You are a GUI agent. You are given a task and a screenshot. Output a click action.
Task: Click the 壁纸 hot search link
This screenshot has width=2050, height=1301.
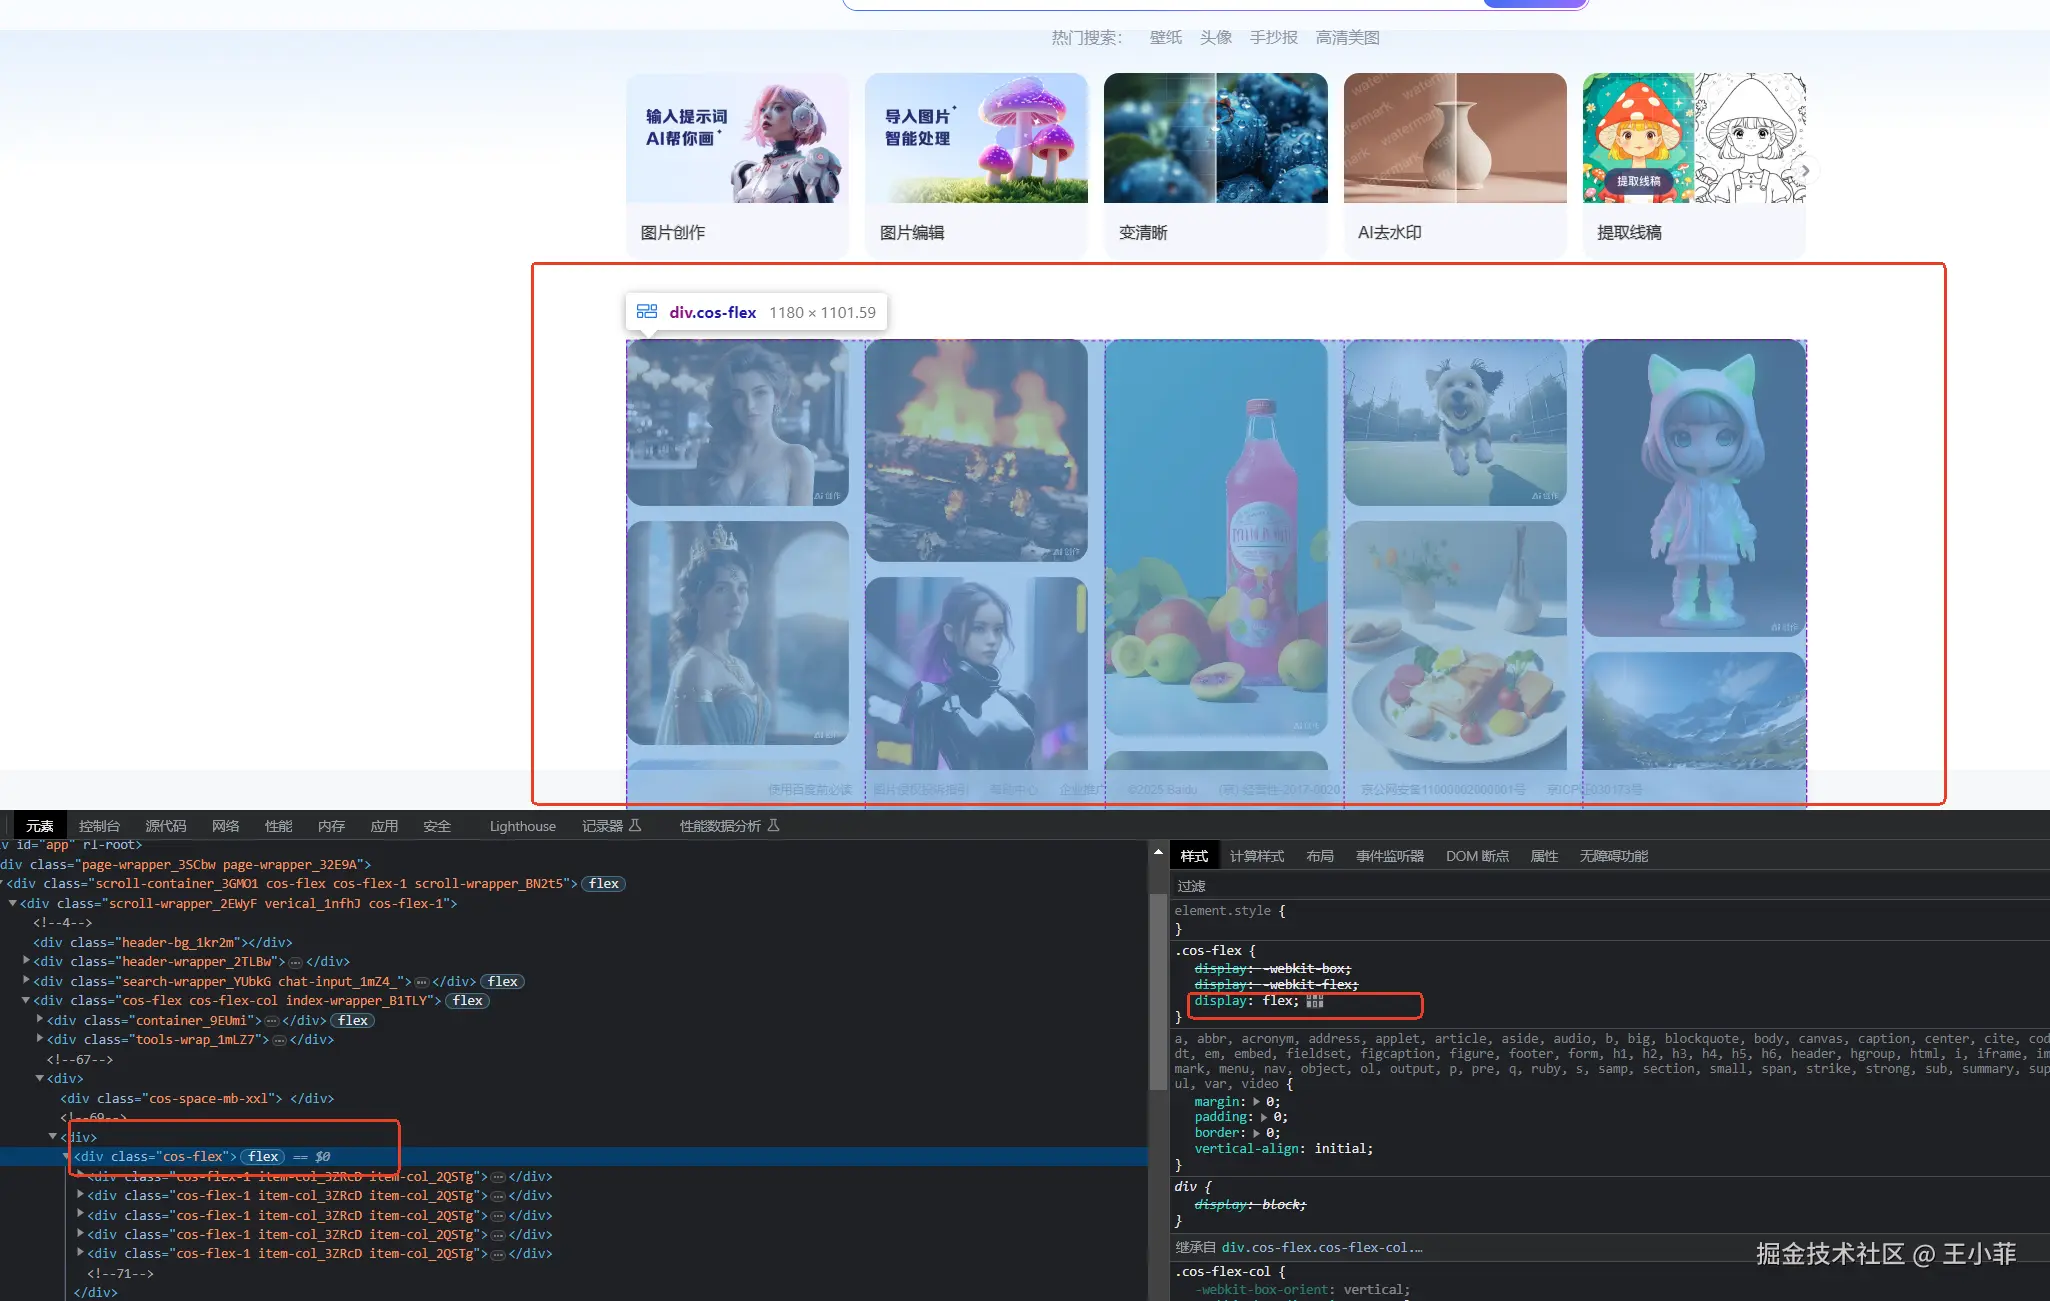(1165, 38)
